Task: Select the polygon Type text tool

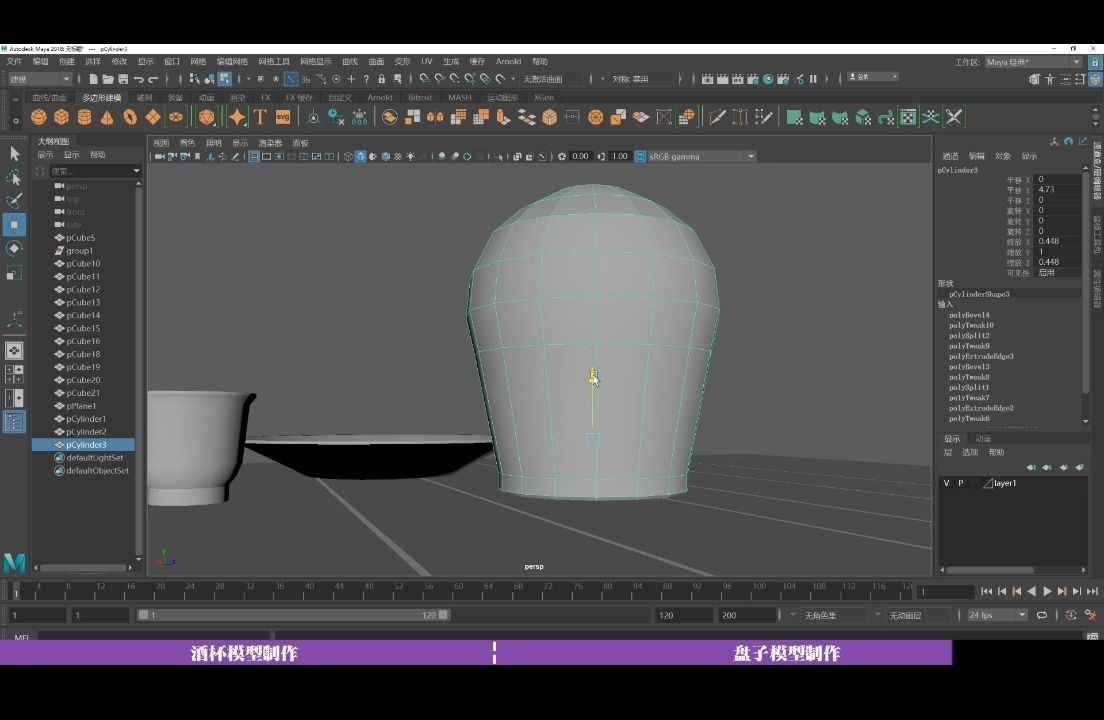Action: tap(260, 117)
